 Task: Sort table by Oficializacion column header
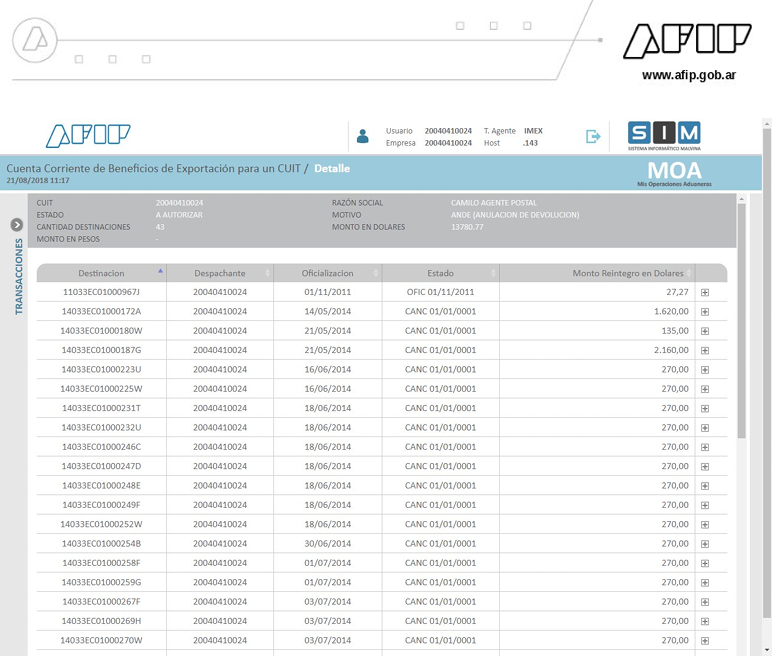click(x=328, y=273)
